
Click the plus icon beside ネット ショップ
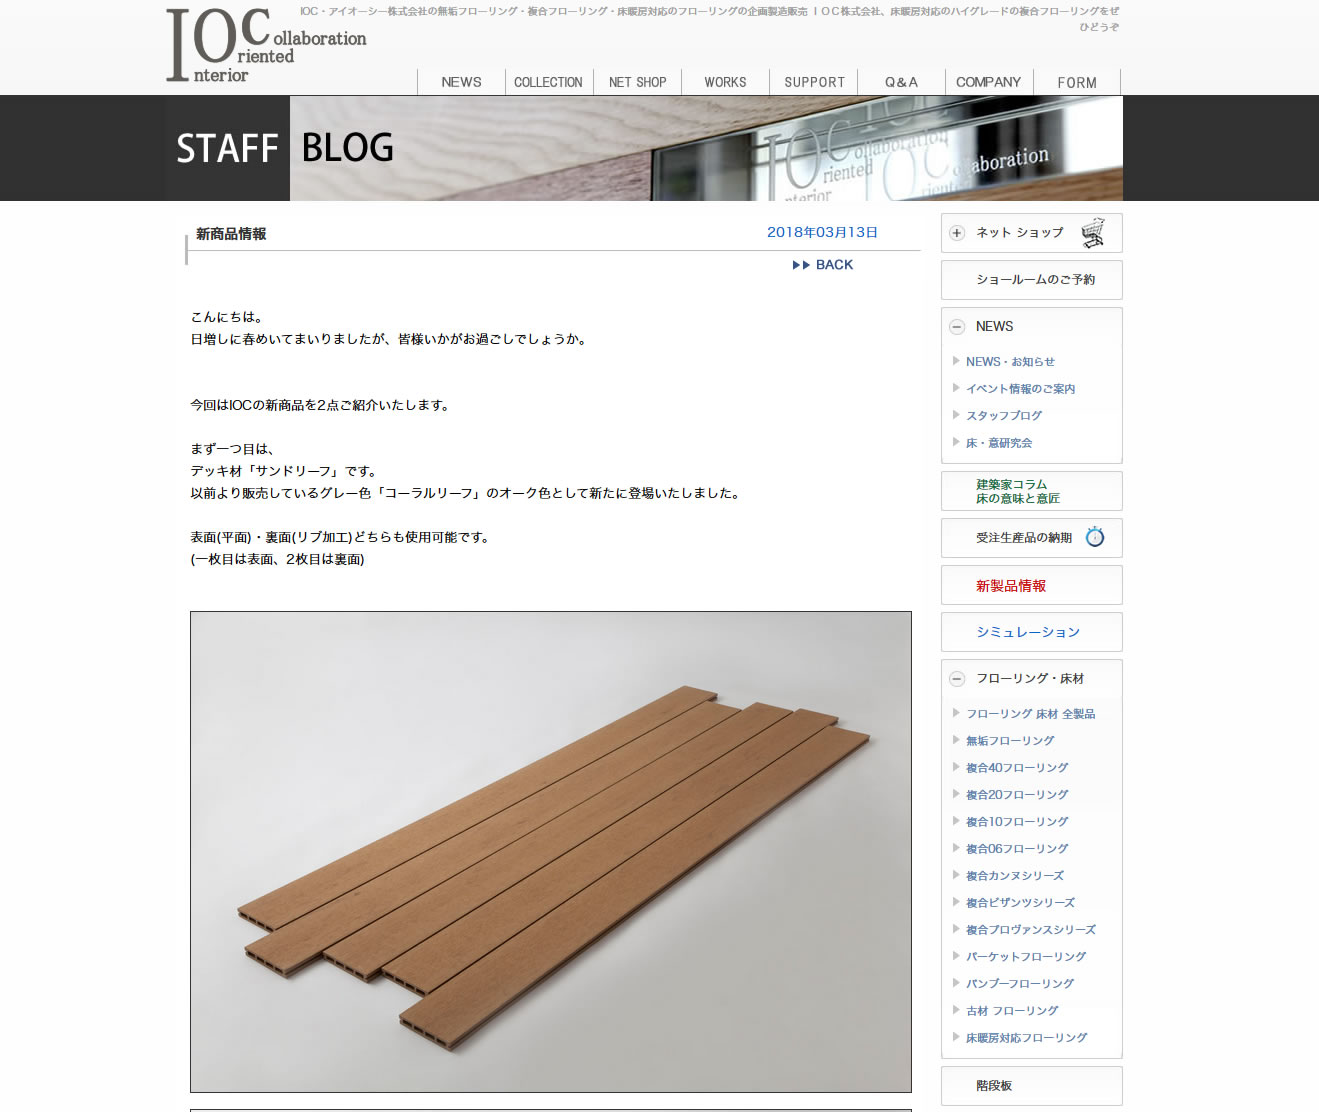point(957,233)
